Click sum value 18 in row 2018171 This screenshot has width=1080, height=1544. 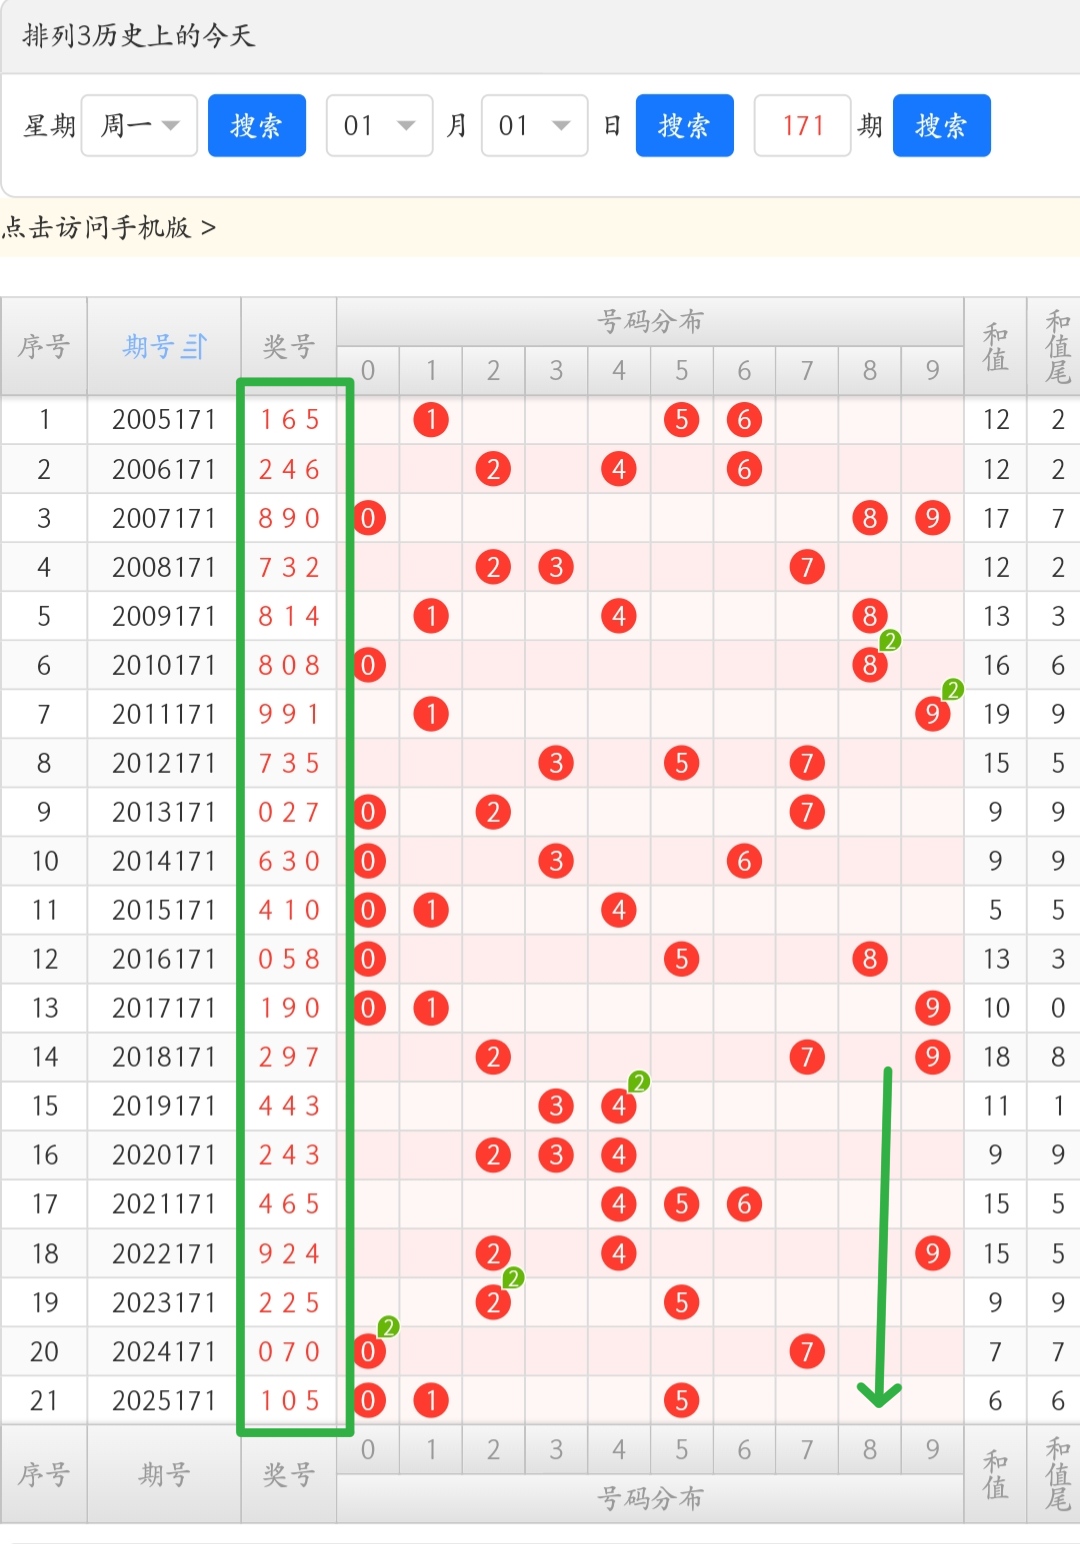996,1057
